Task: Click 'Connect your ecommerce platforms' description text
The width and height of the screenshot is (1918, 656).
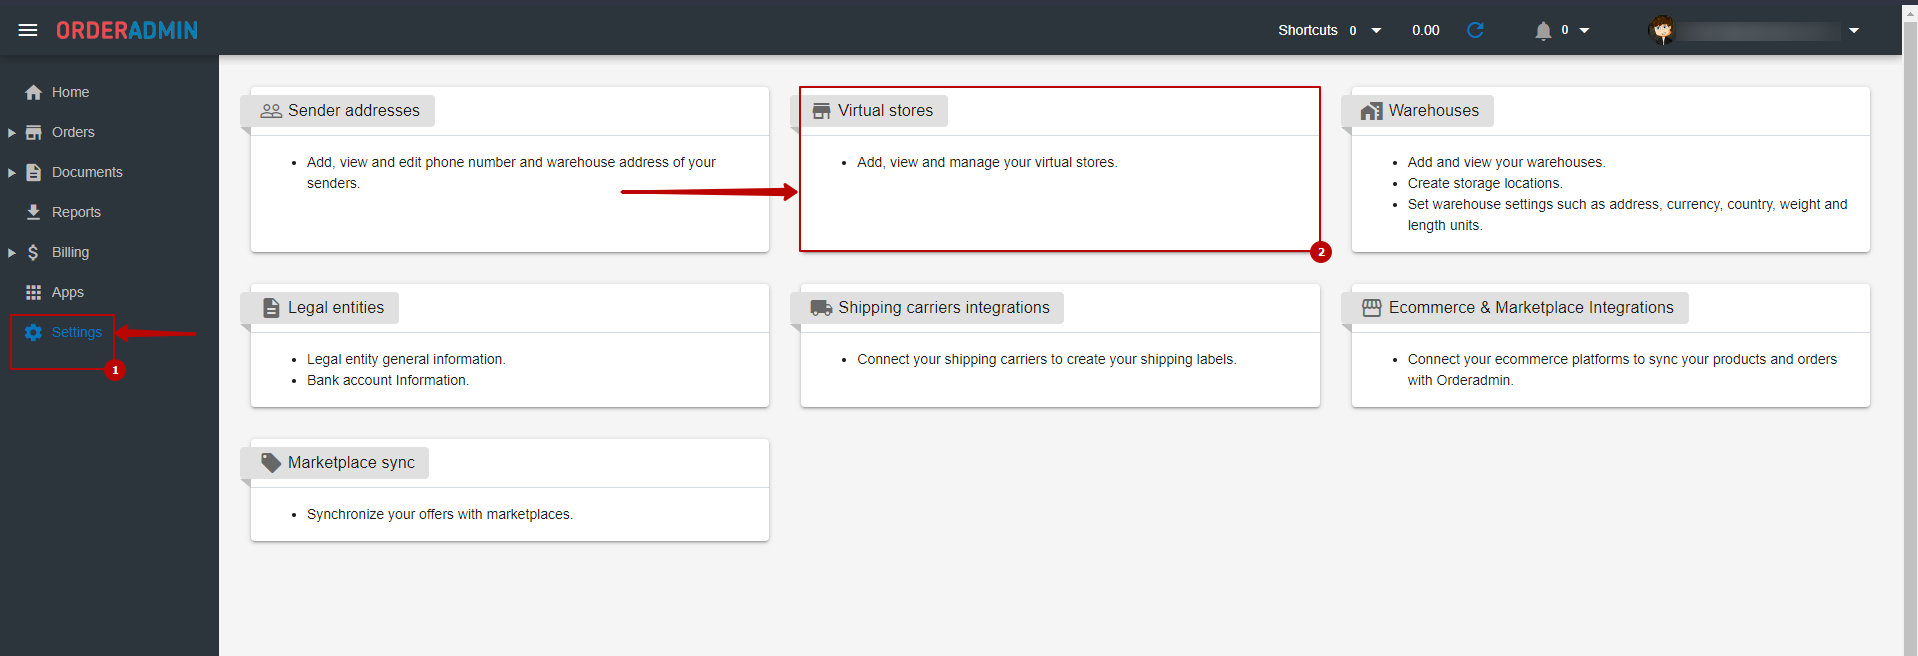Action: tap(1622, 370)
